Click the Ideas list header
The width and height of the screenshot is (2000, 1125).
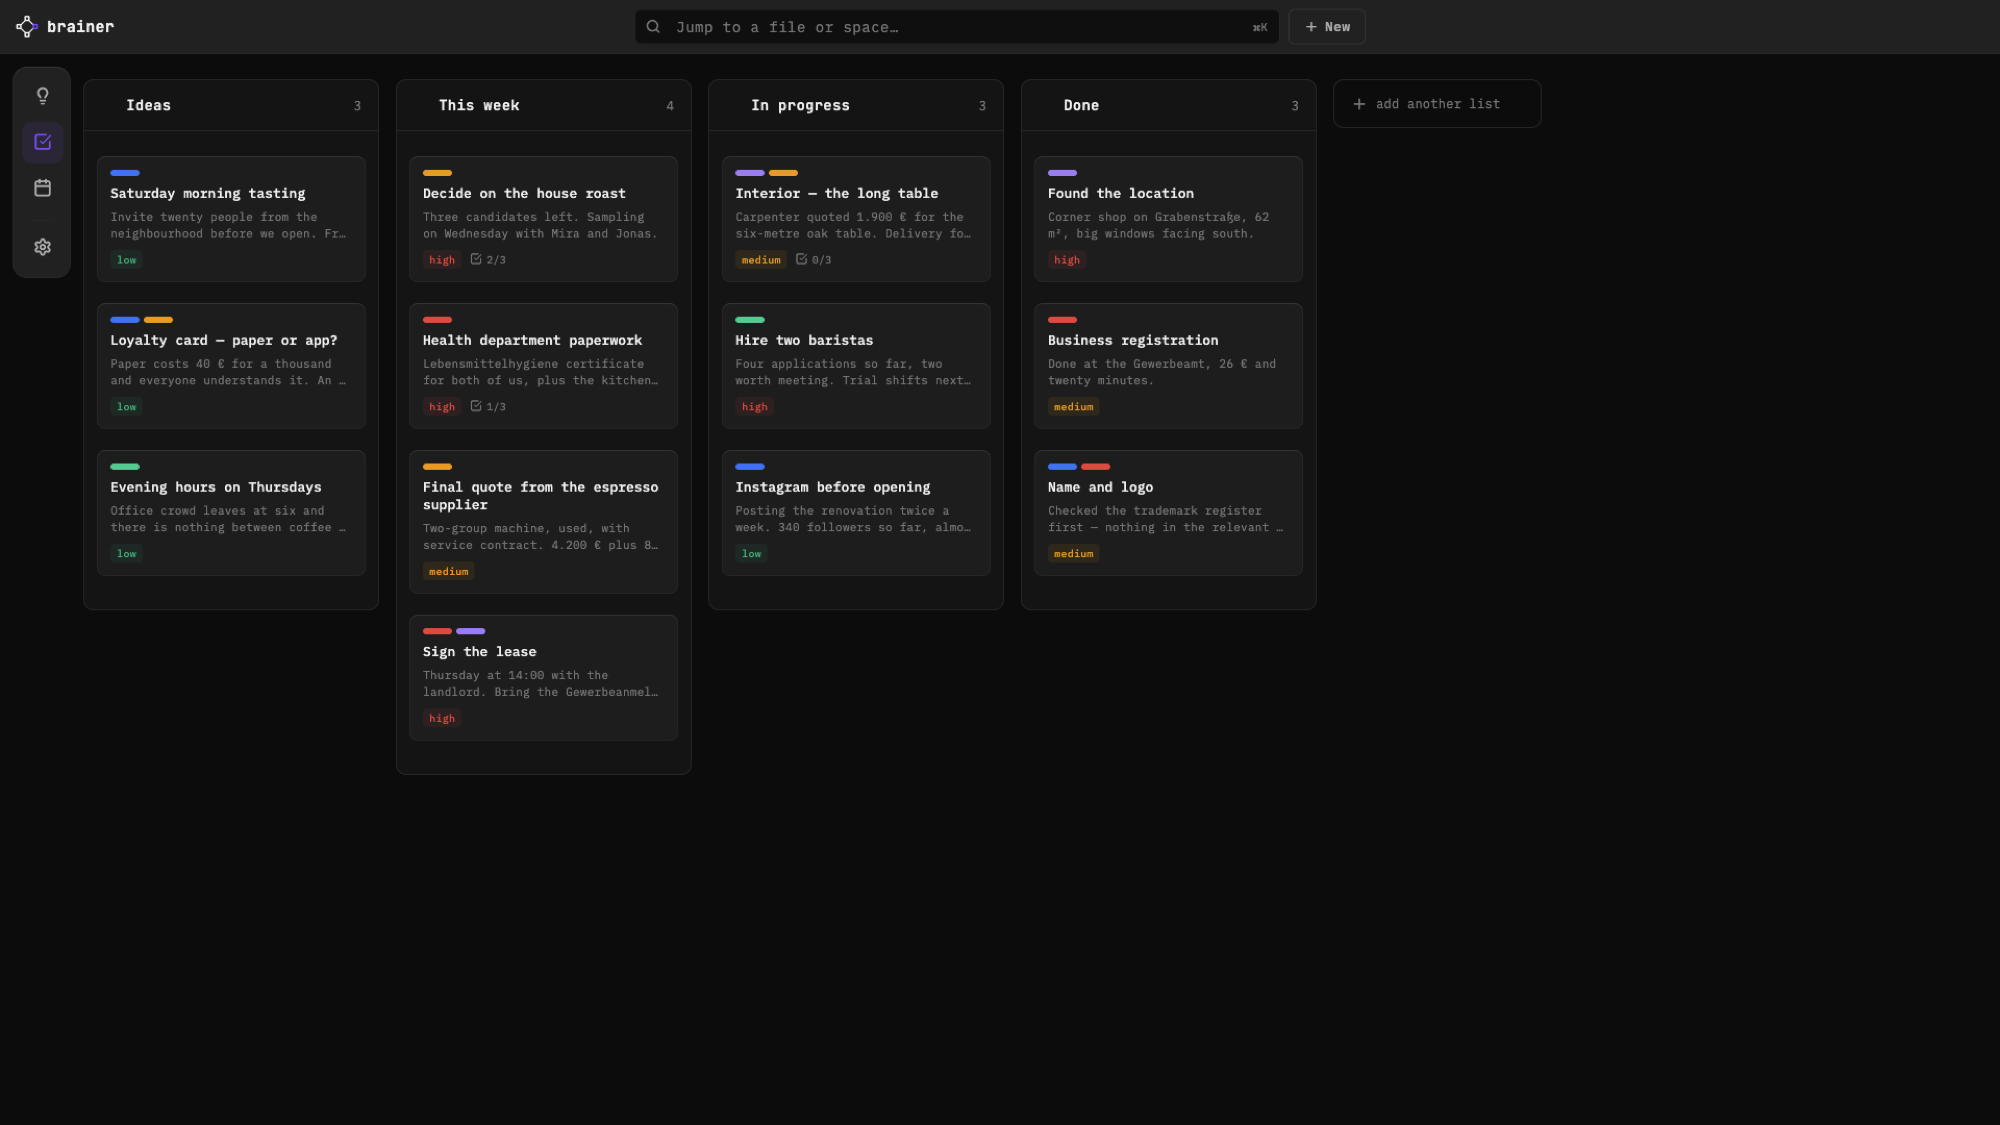[x=231, y=105]
